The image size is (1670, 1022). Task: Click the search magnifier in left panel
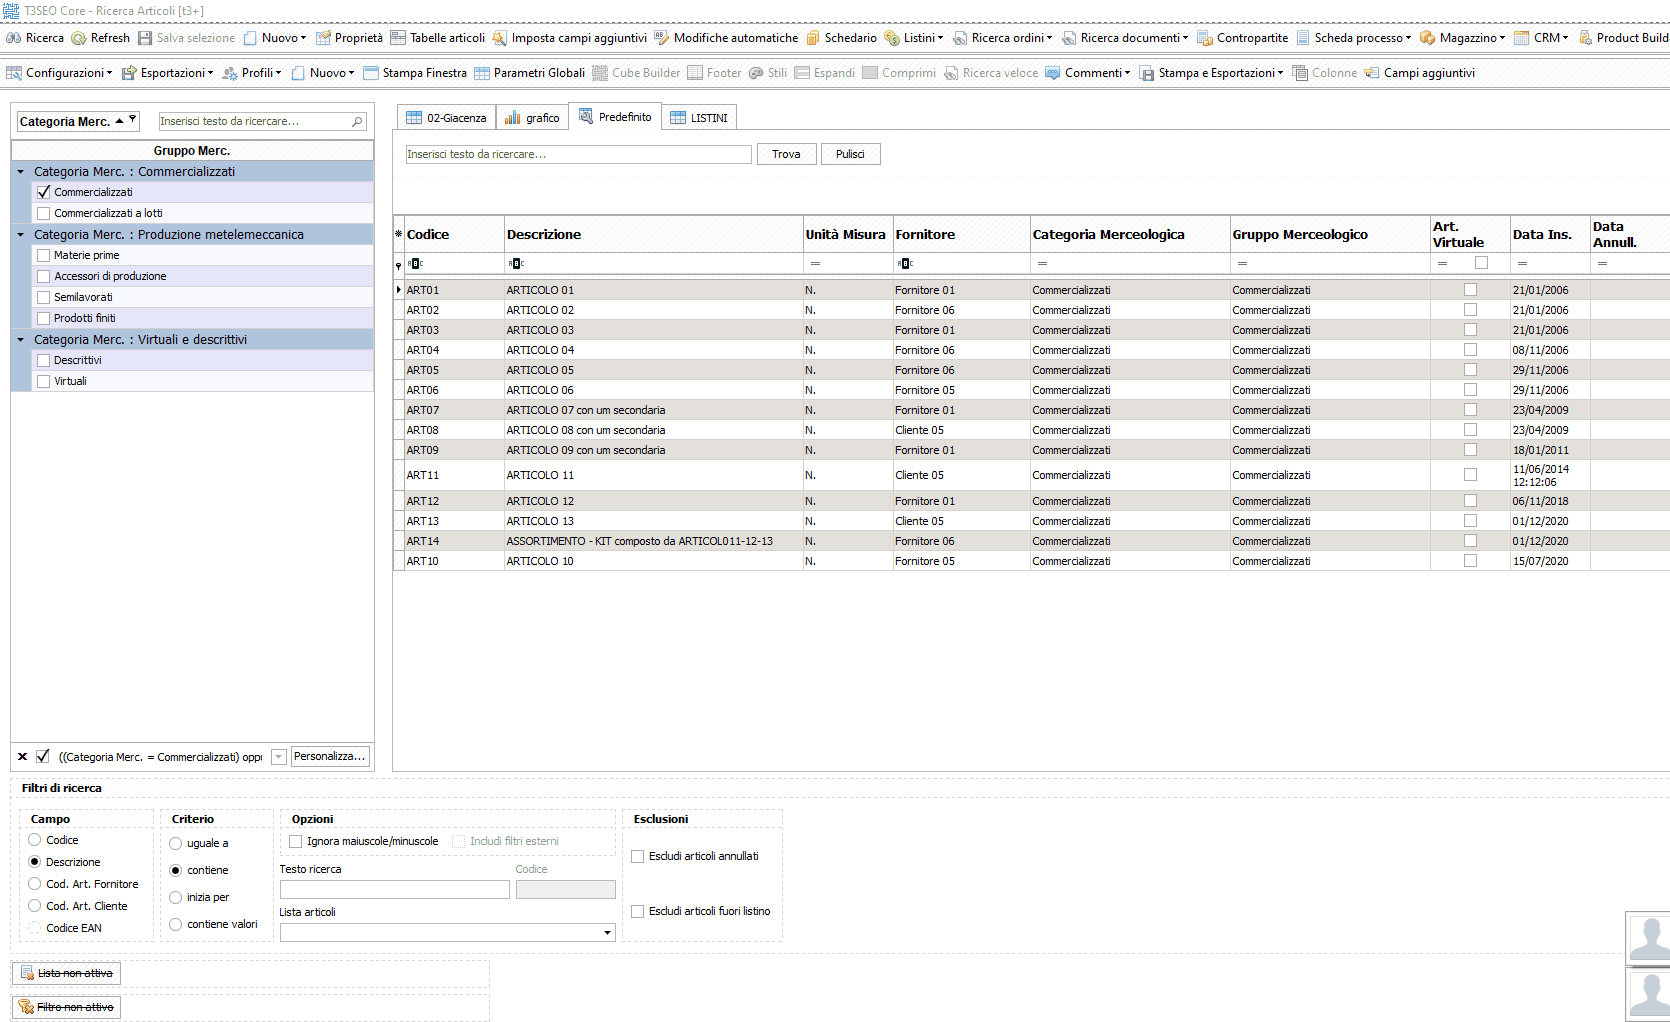click(x=357, y=121)
